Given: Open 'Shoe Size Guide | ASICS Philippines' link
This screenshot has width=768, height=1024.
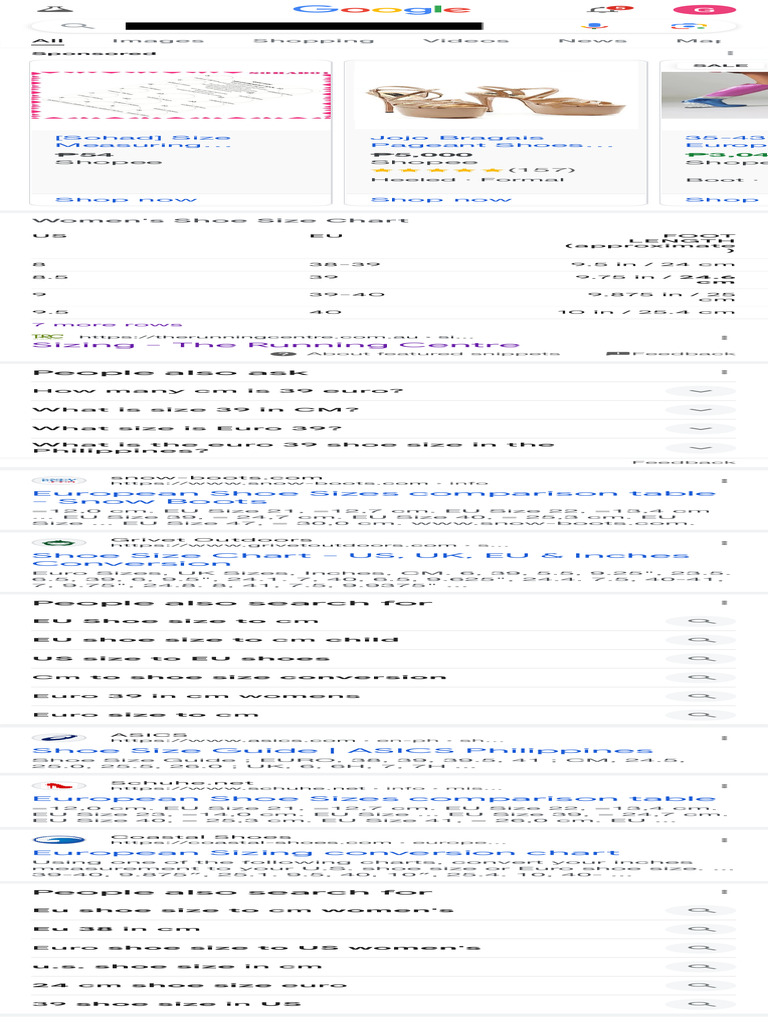Looking at the screenshot, I should pos(343,750).
